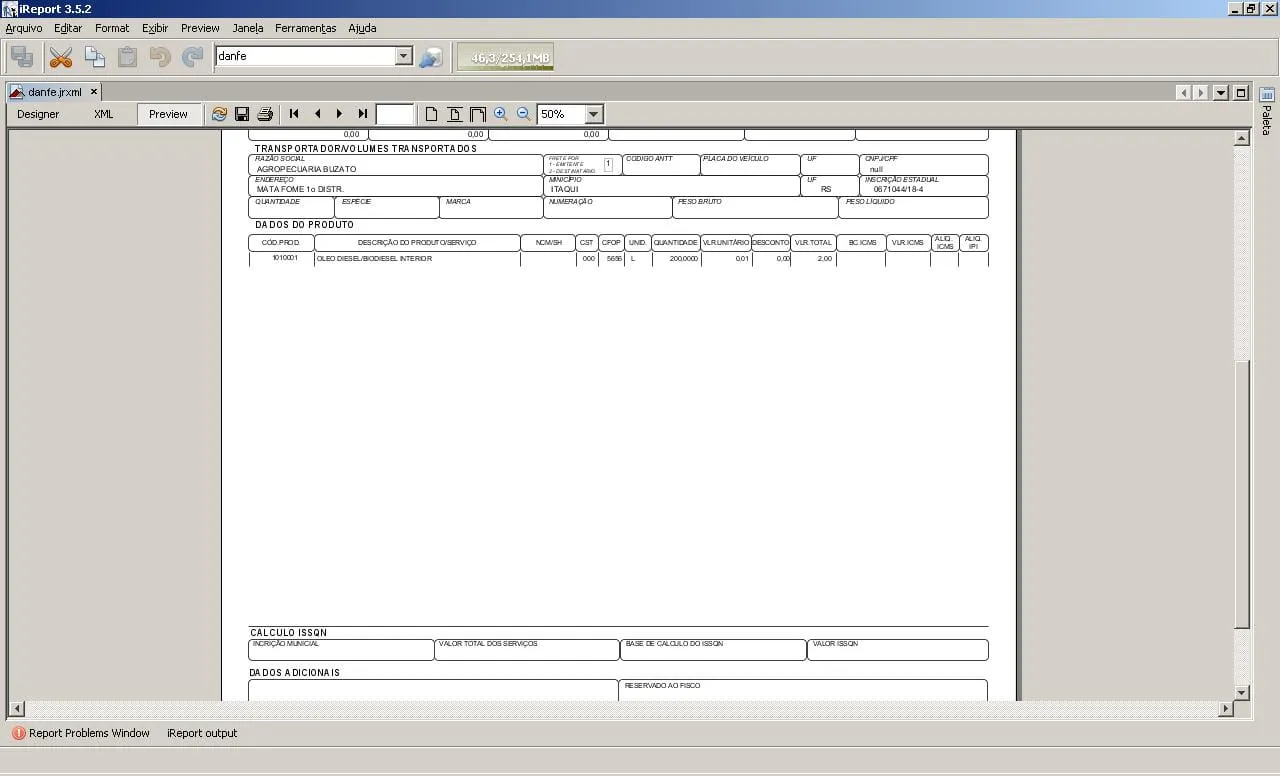Open the Ferramentas menu
This screenshot has width=1280, height=776.
[305, 28]
